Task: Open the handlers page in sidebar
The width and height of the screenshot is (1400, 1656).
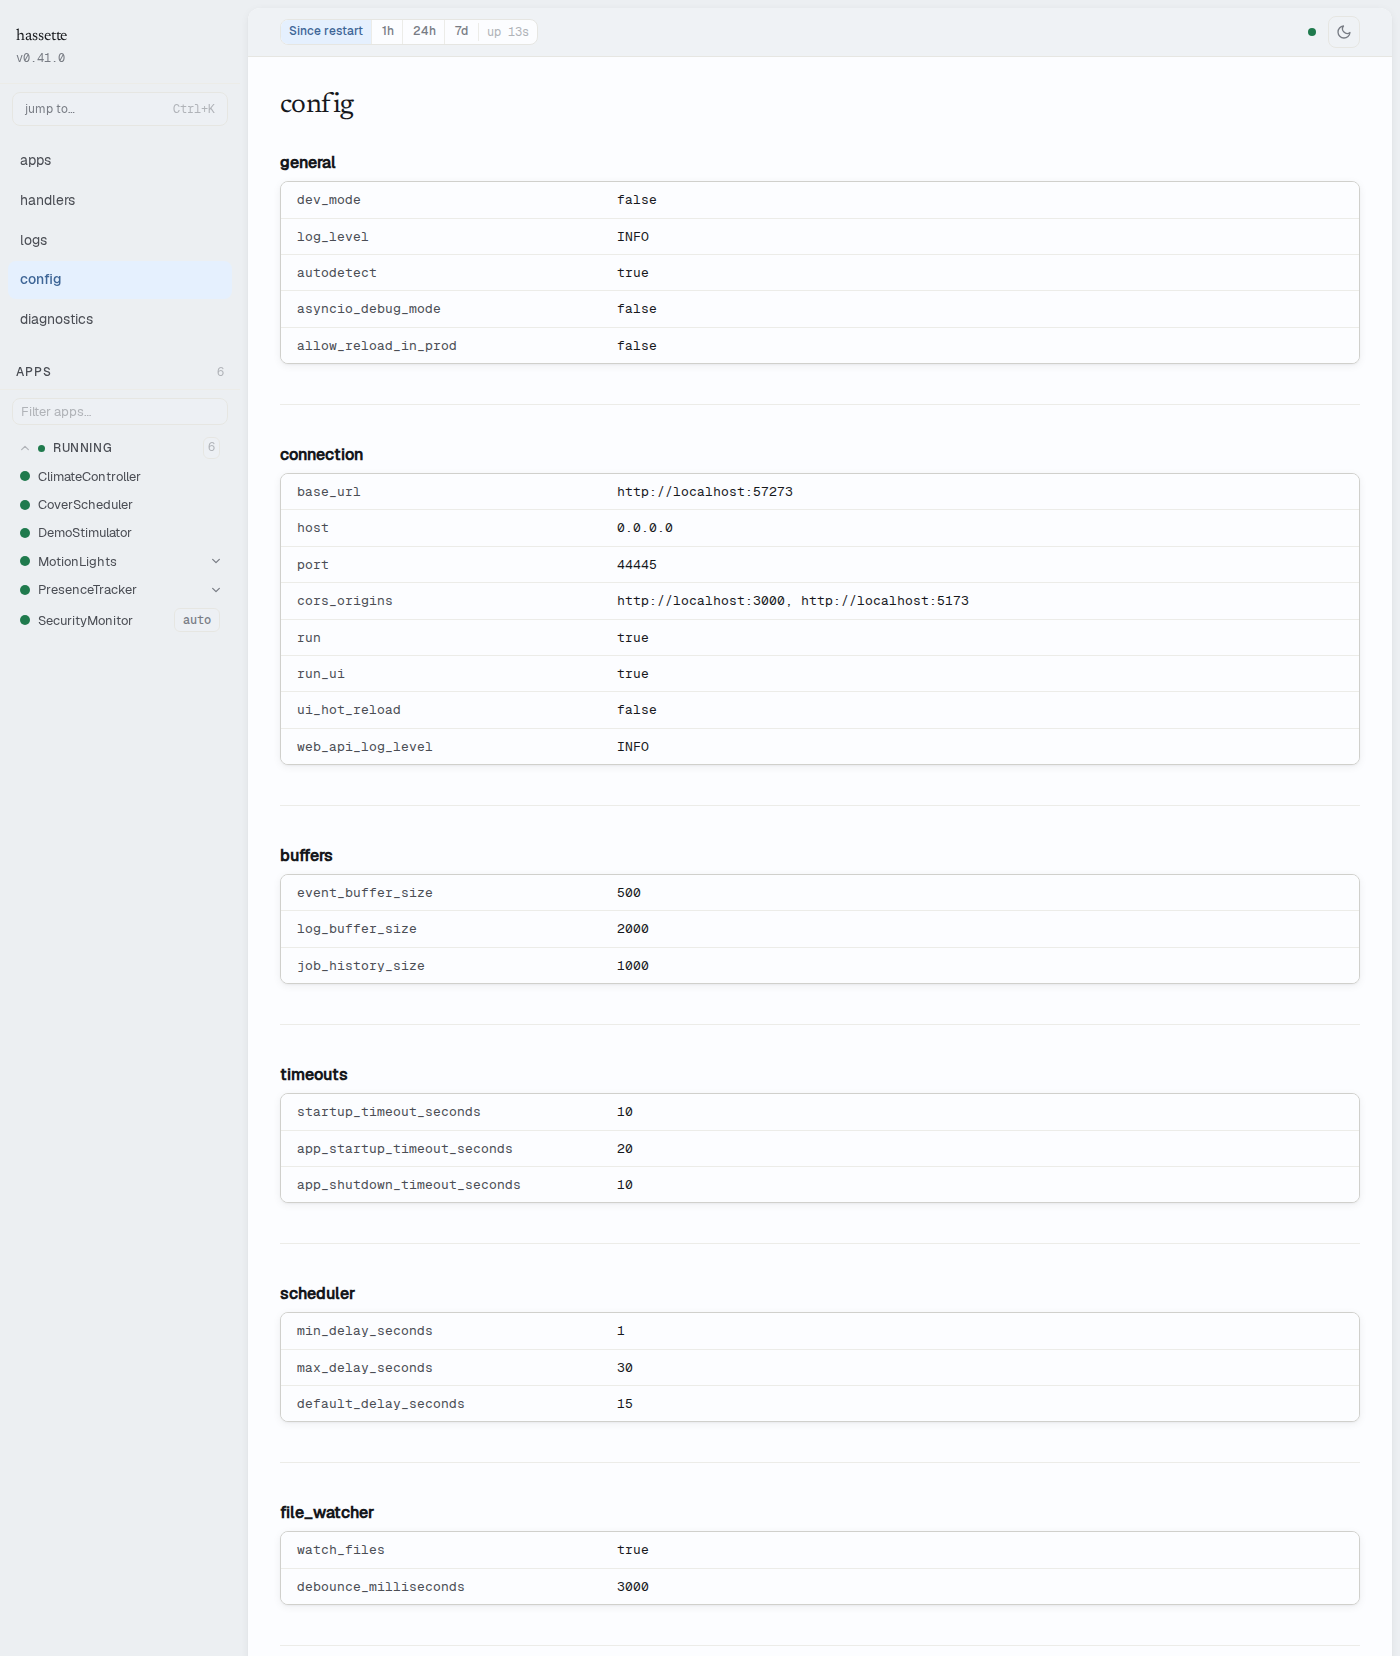Action: point(120,200)
